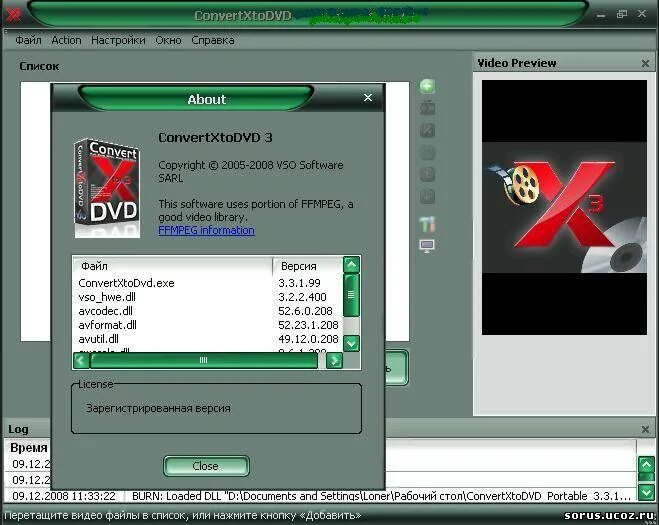Select the avformat.dll row

click(x=208, y=325)
